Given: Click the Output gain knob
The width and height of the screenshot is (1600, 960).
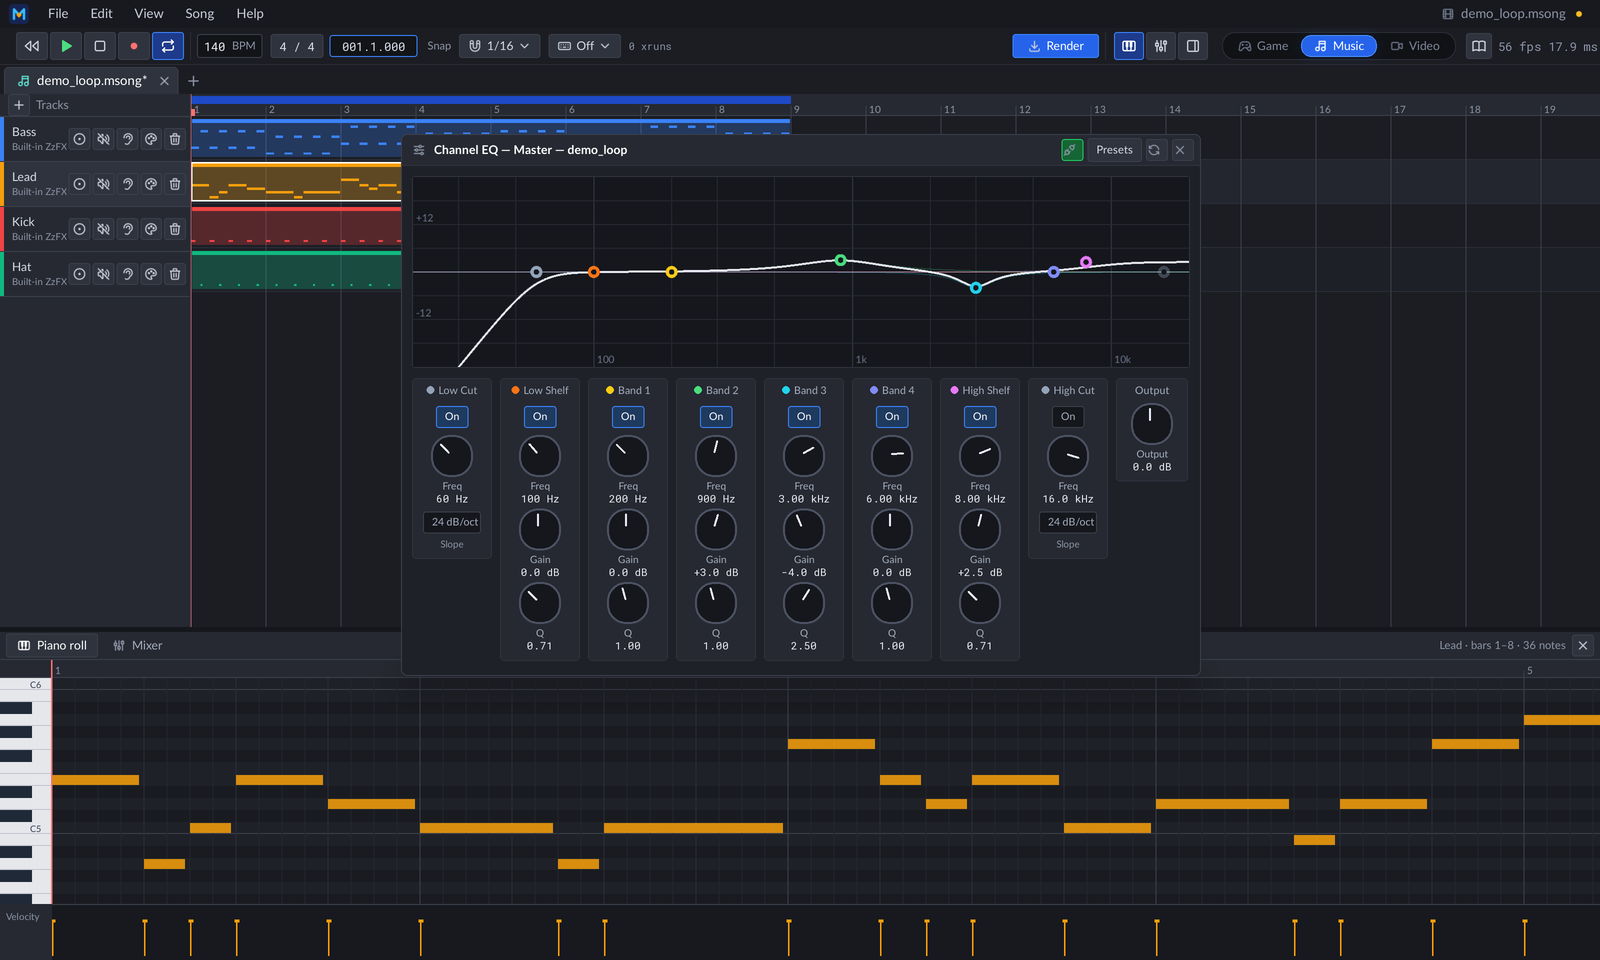Looking at the screenshot, I should tap(1152, 425).
